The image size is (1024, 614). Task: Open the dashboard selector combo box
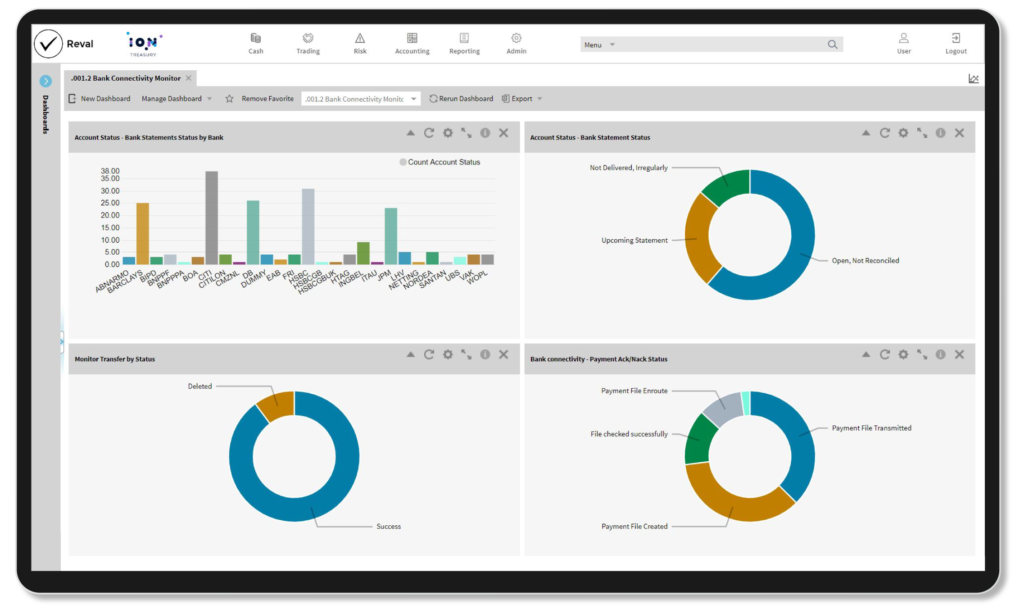360,99
